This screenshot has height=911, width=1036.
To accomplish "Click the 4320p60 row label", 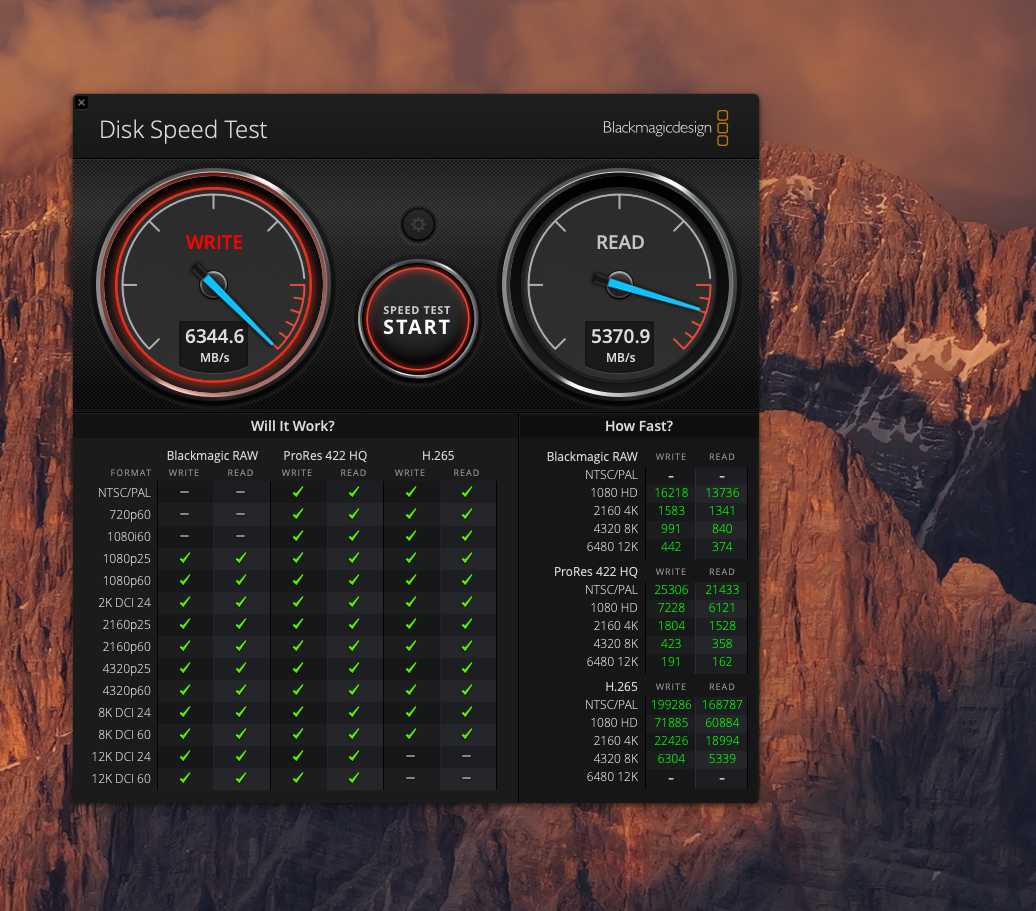I will 127,690.
